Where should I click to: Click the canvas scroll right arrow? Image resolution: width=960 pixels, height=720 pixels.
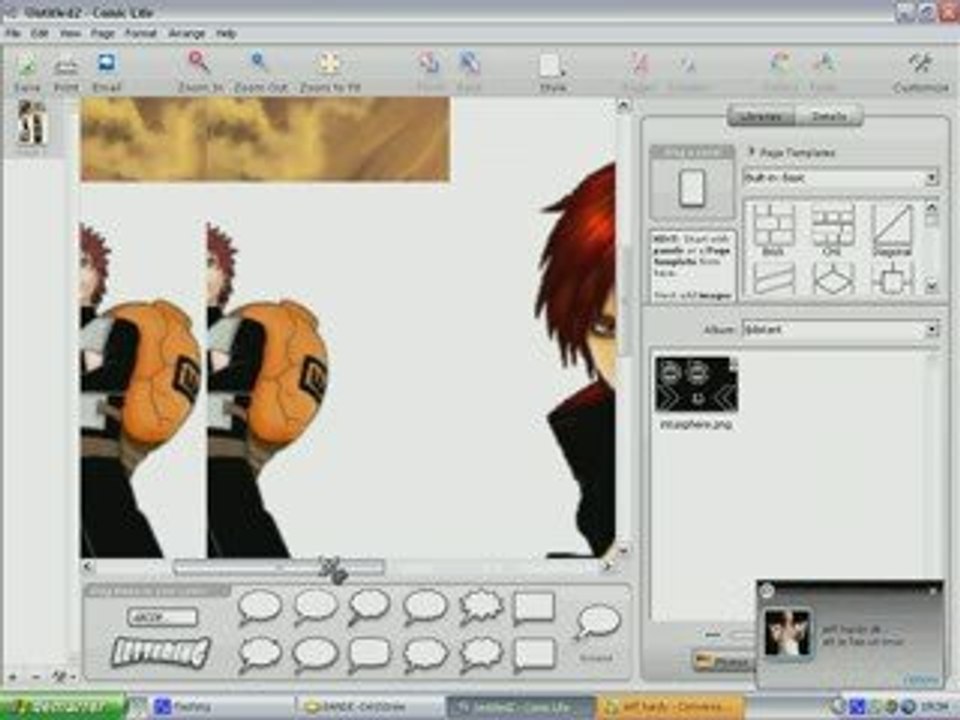607,567
